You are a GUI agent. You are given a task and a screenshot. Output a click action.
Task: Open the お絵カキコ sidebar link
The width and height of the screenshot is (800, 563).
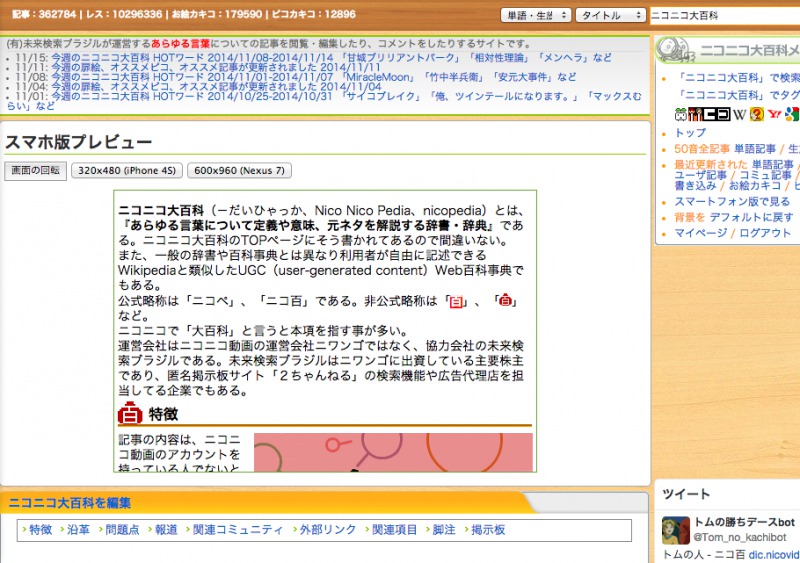point(755,186)
